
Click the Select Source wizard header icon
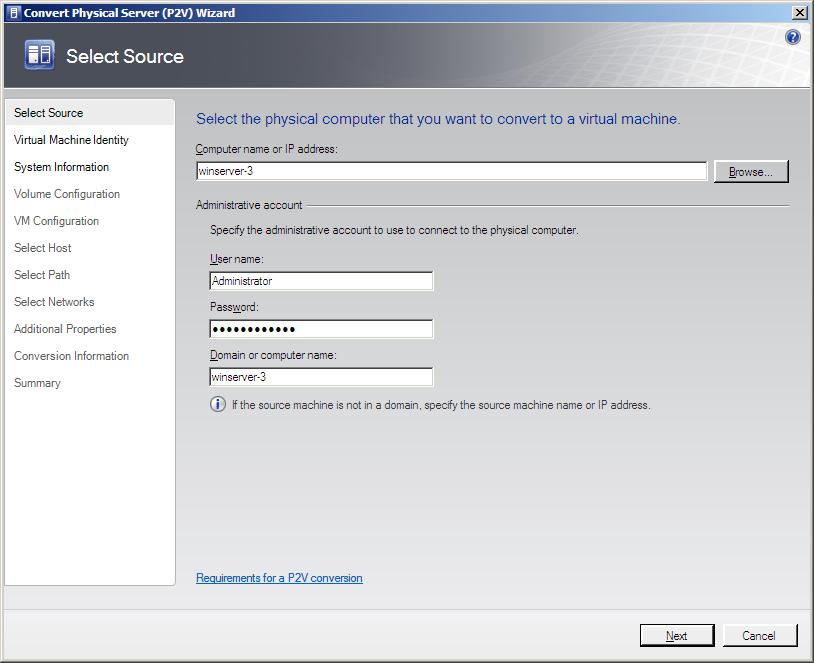coord(40,56)
